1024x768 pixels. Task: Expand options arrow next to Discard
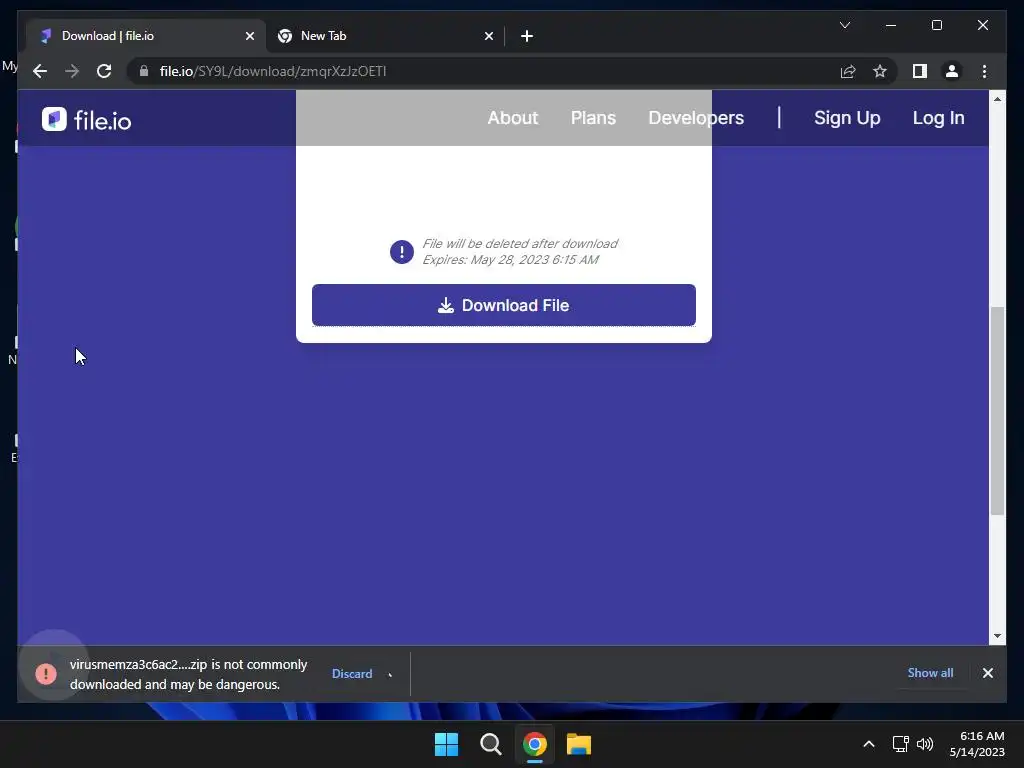(391, 674)
